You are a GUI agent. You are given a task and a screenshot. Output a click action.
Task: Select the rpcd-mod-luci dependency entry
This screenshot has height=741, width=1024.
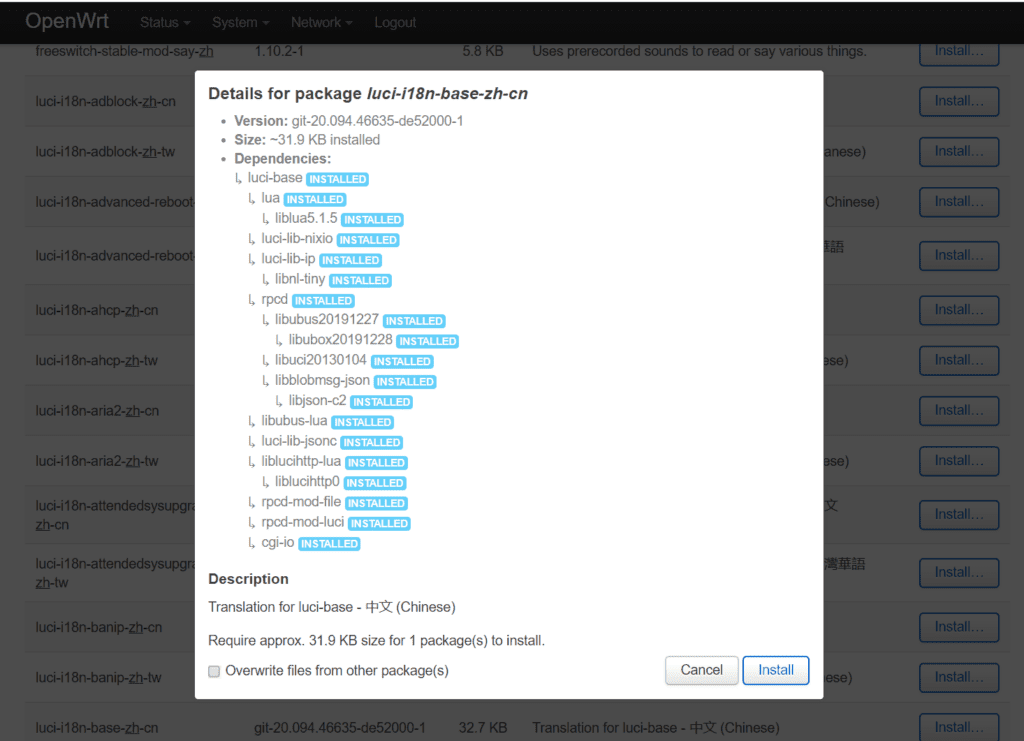click(303, 523)
